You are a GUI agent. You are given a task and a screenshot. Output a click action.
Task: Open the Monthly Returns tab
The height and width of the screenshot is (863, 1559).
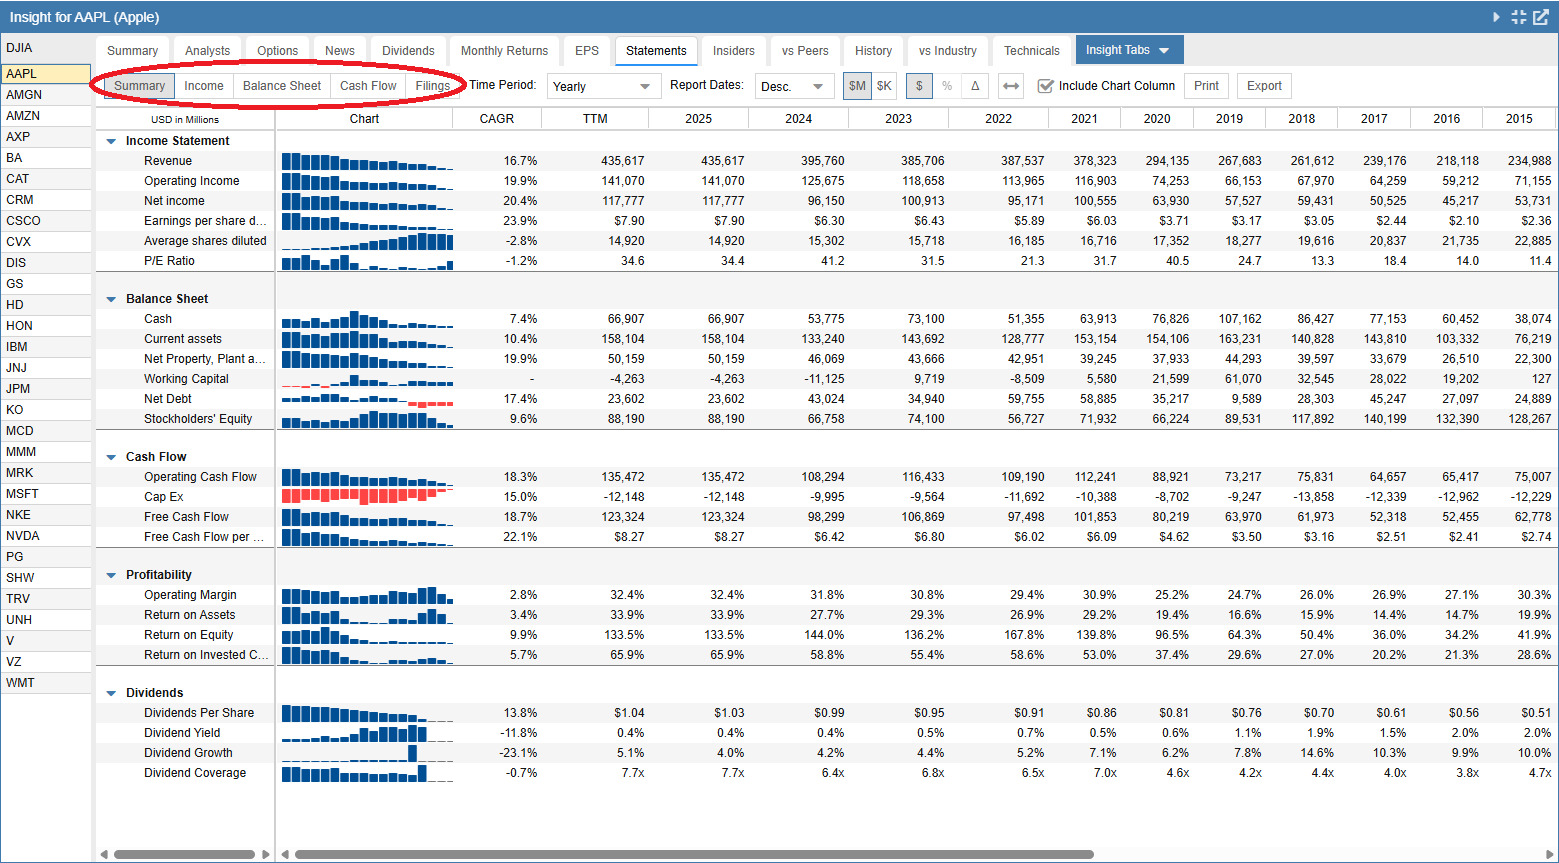(505, 51)
